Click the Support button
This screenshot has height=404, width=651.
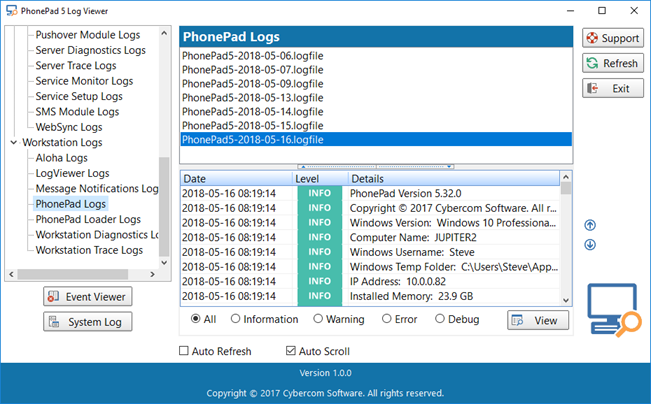[x=613, y=38]
